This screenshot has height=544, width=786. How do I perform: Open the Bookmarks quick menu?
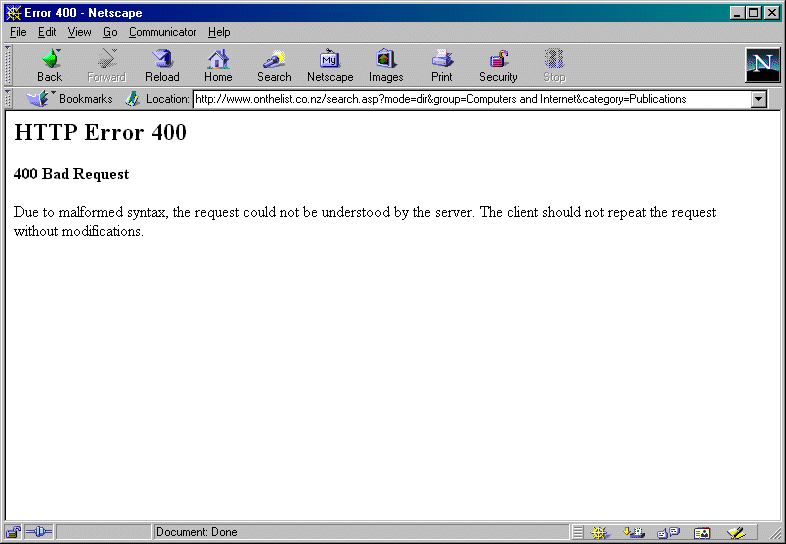click(x=70, y=99)
